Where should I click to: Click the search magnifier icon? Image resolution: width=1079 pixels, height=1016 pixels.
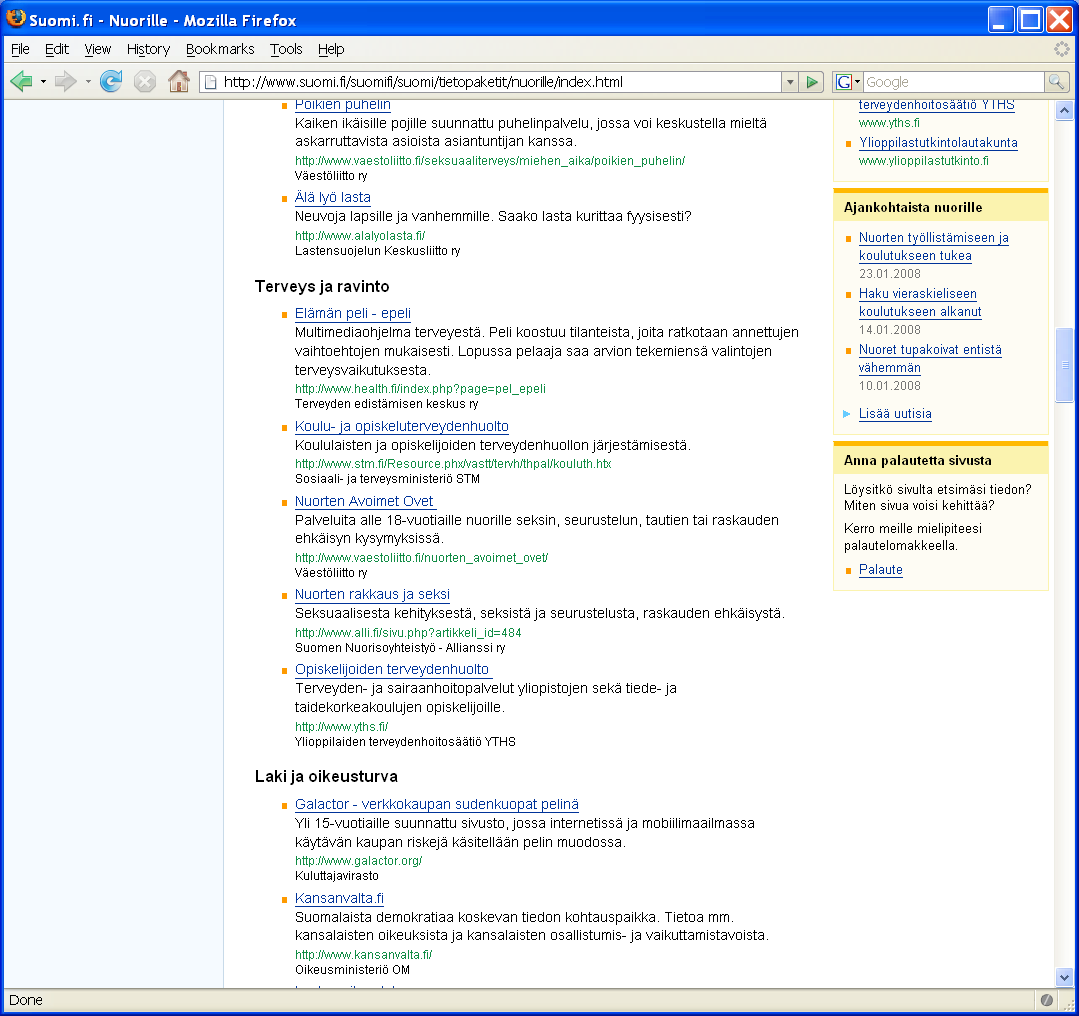tap(1056, 82)
